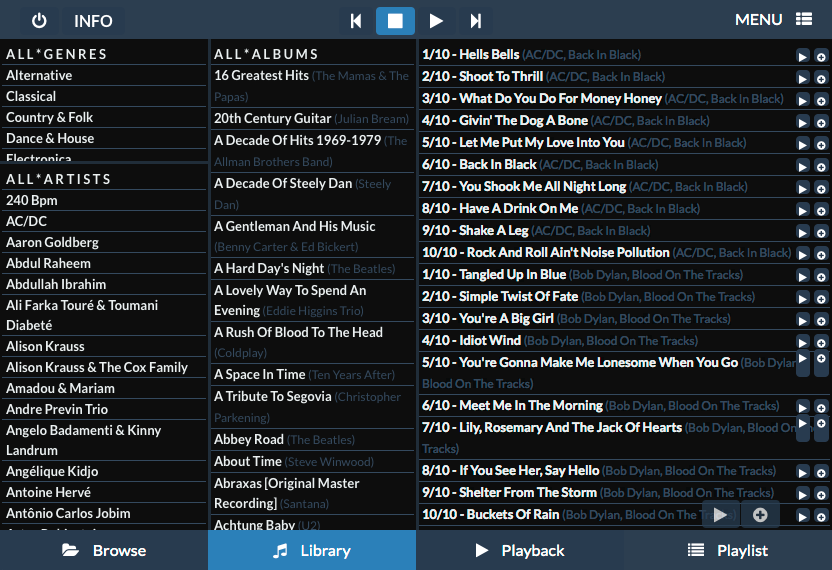The width and height of the screenshot is (832, 570).
Task: Play the track You're A Big Girl
Action: [x=802, y=321]
